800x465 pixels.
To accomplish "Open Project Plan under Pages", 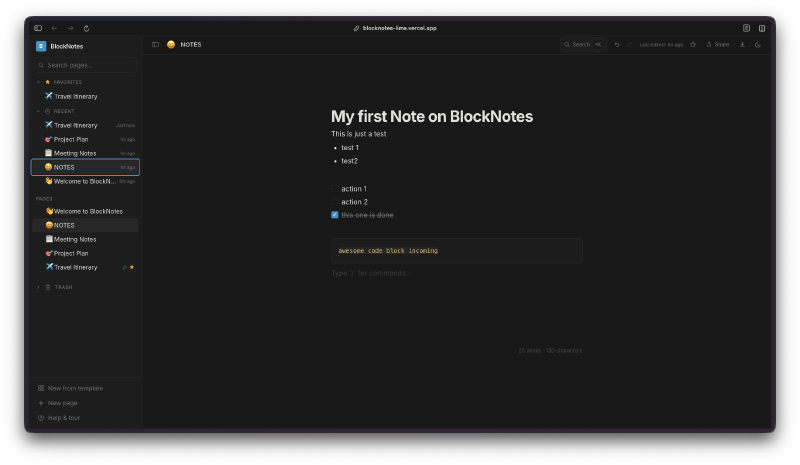I will [x=85, y=253].
